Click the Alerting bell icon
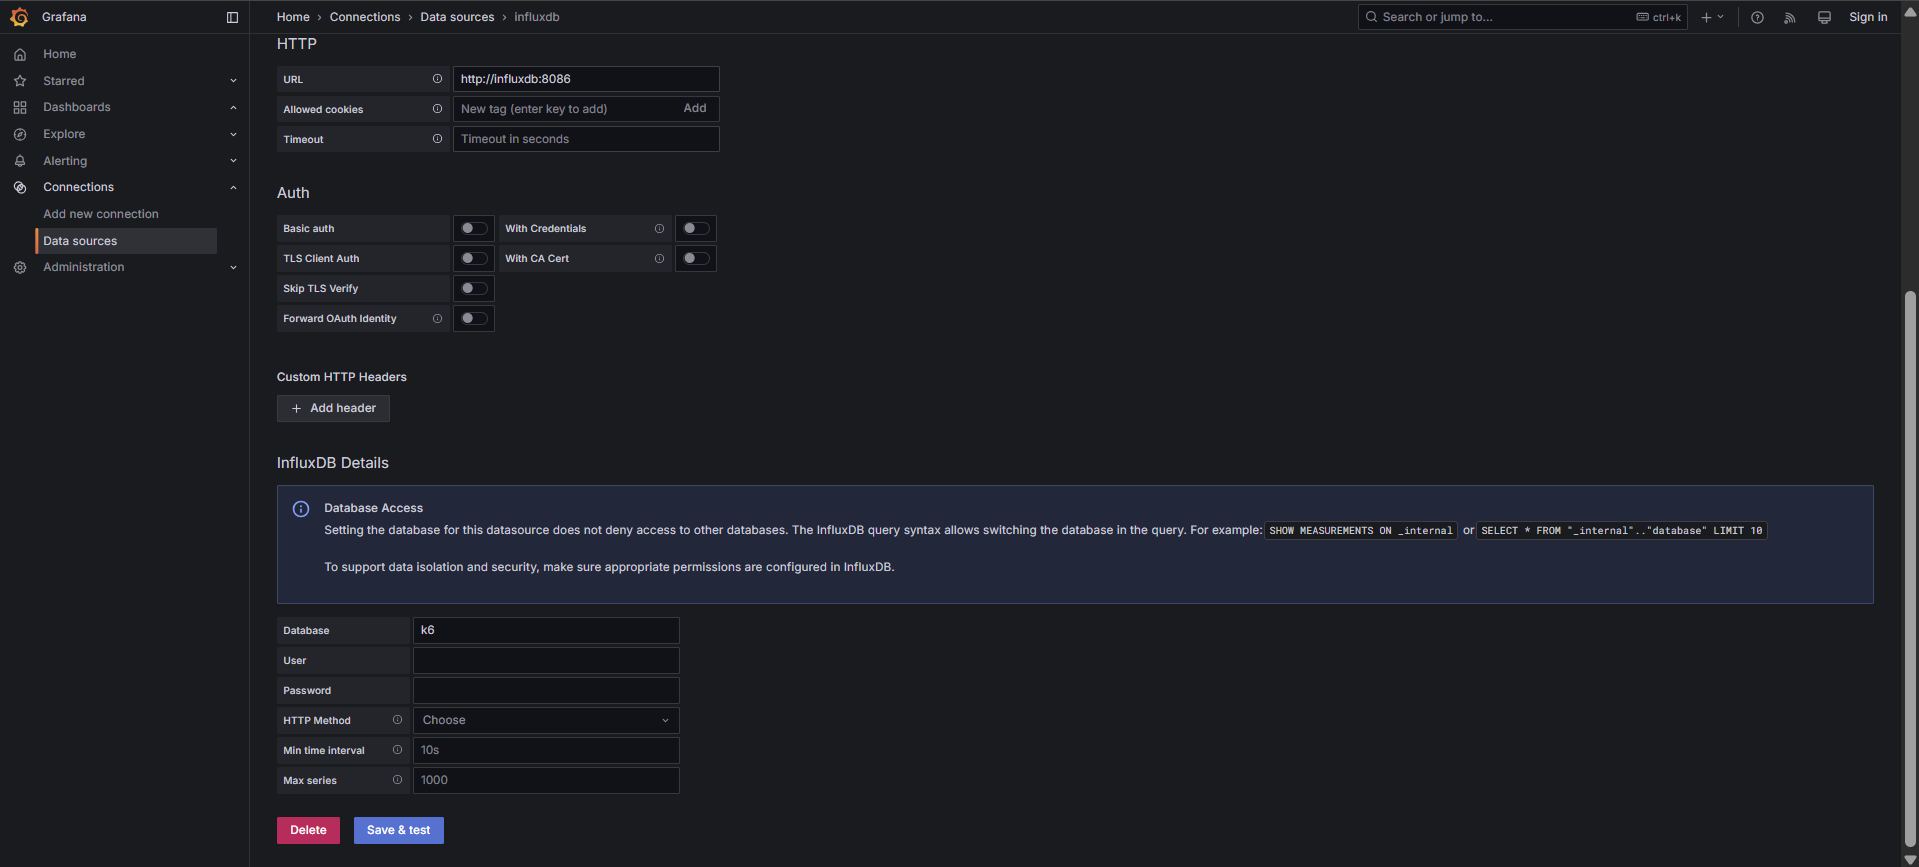 pyautogui.click(x=20, y=161)
